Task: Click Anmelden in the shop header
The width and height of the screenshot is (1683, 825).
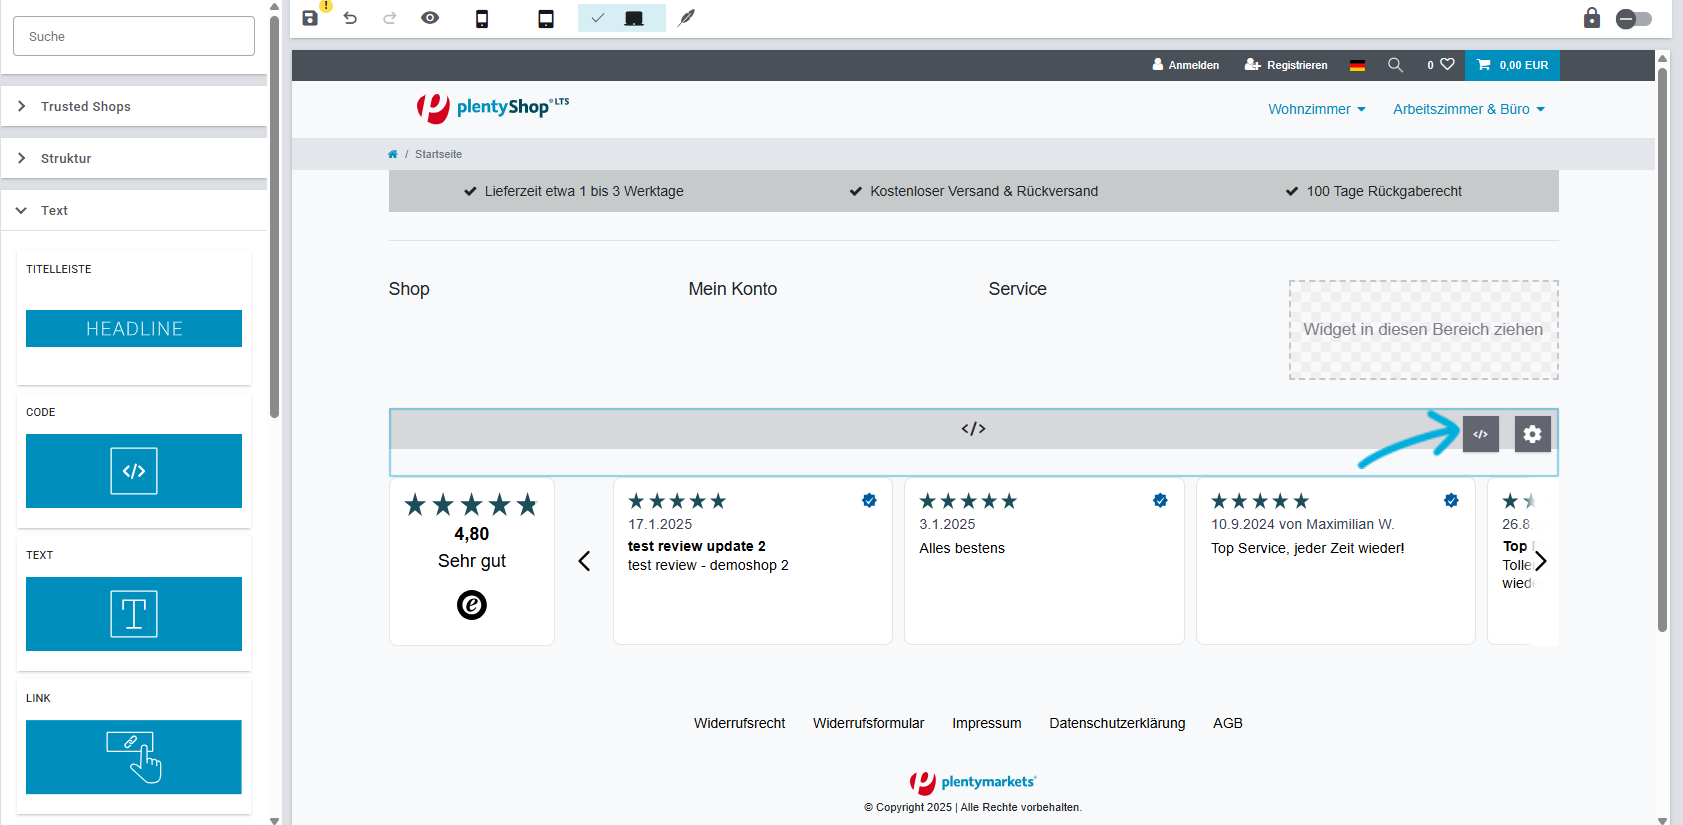Action: [1185, 65]
